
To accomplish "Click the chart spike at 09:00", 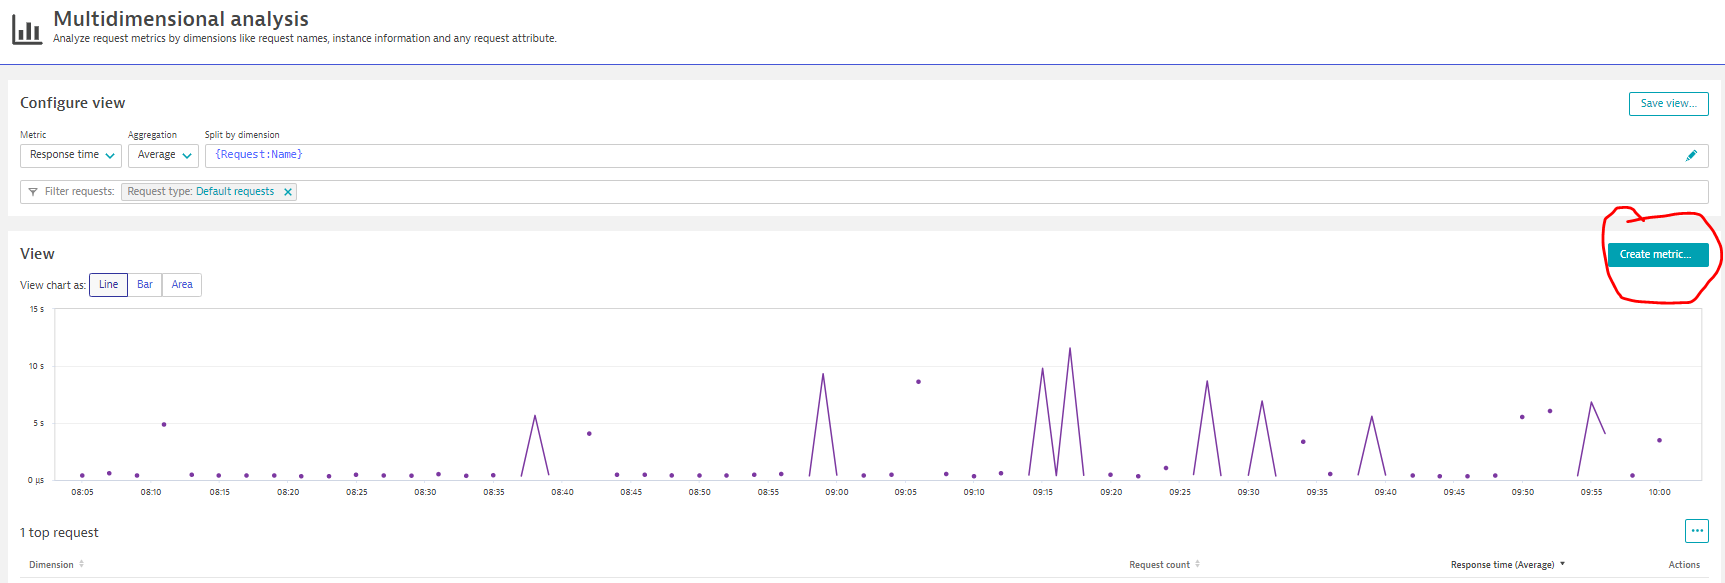I will point(823,375).
